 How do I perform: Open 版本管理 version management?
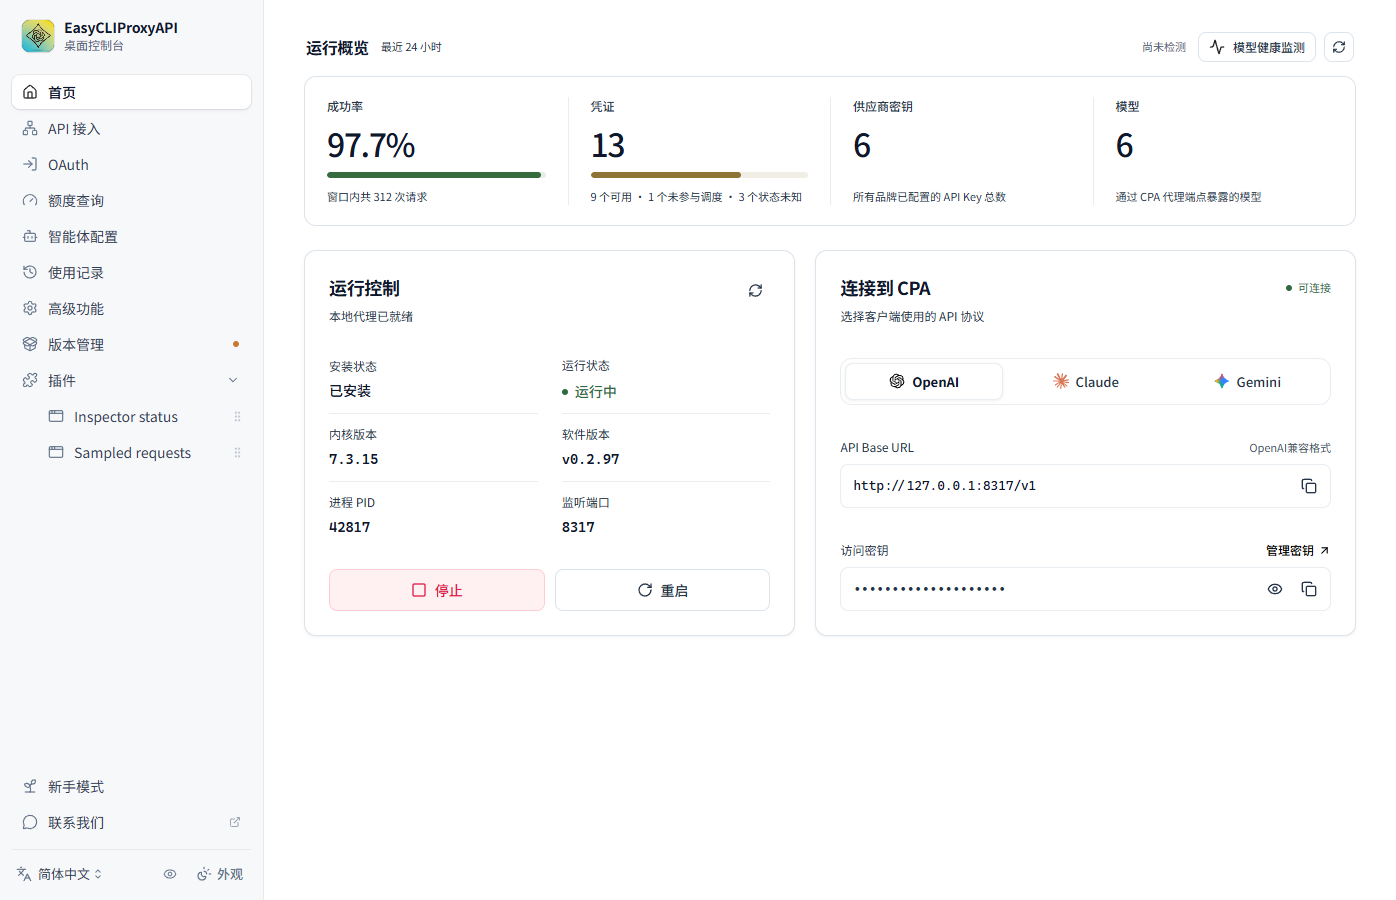click(x=131, y=344)
